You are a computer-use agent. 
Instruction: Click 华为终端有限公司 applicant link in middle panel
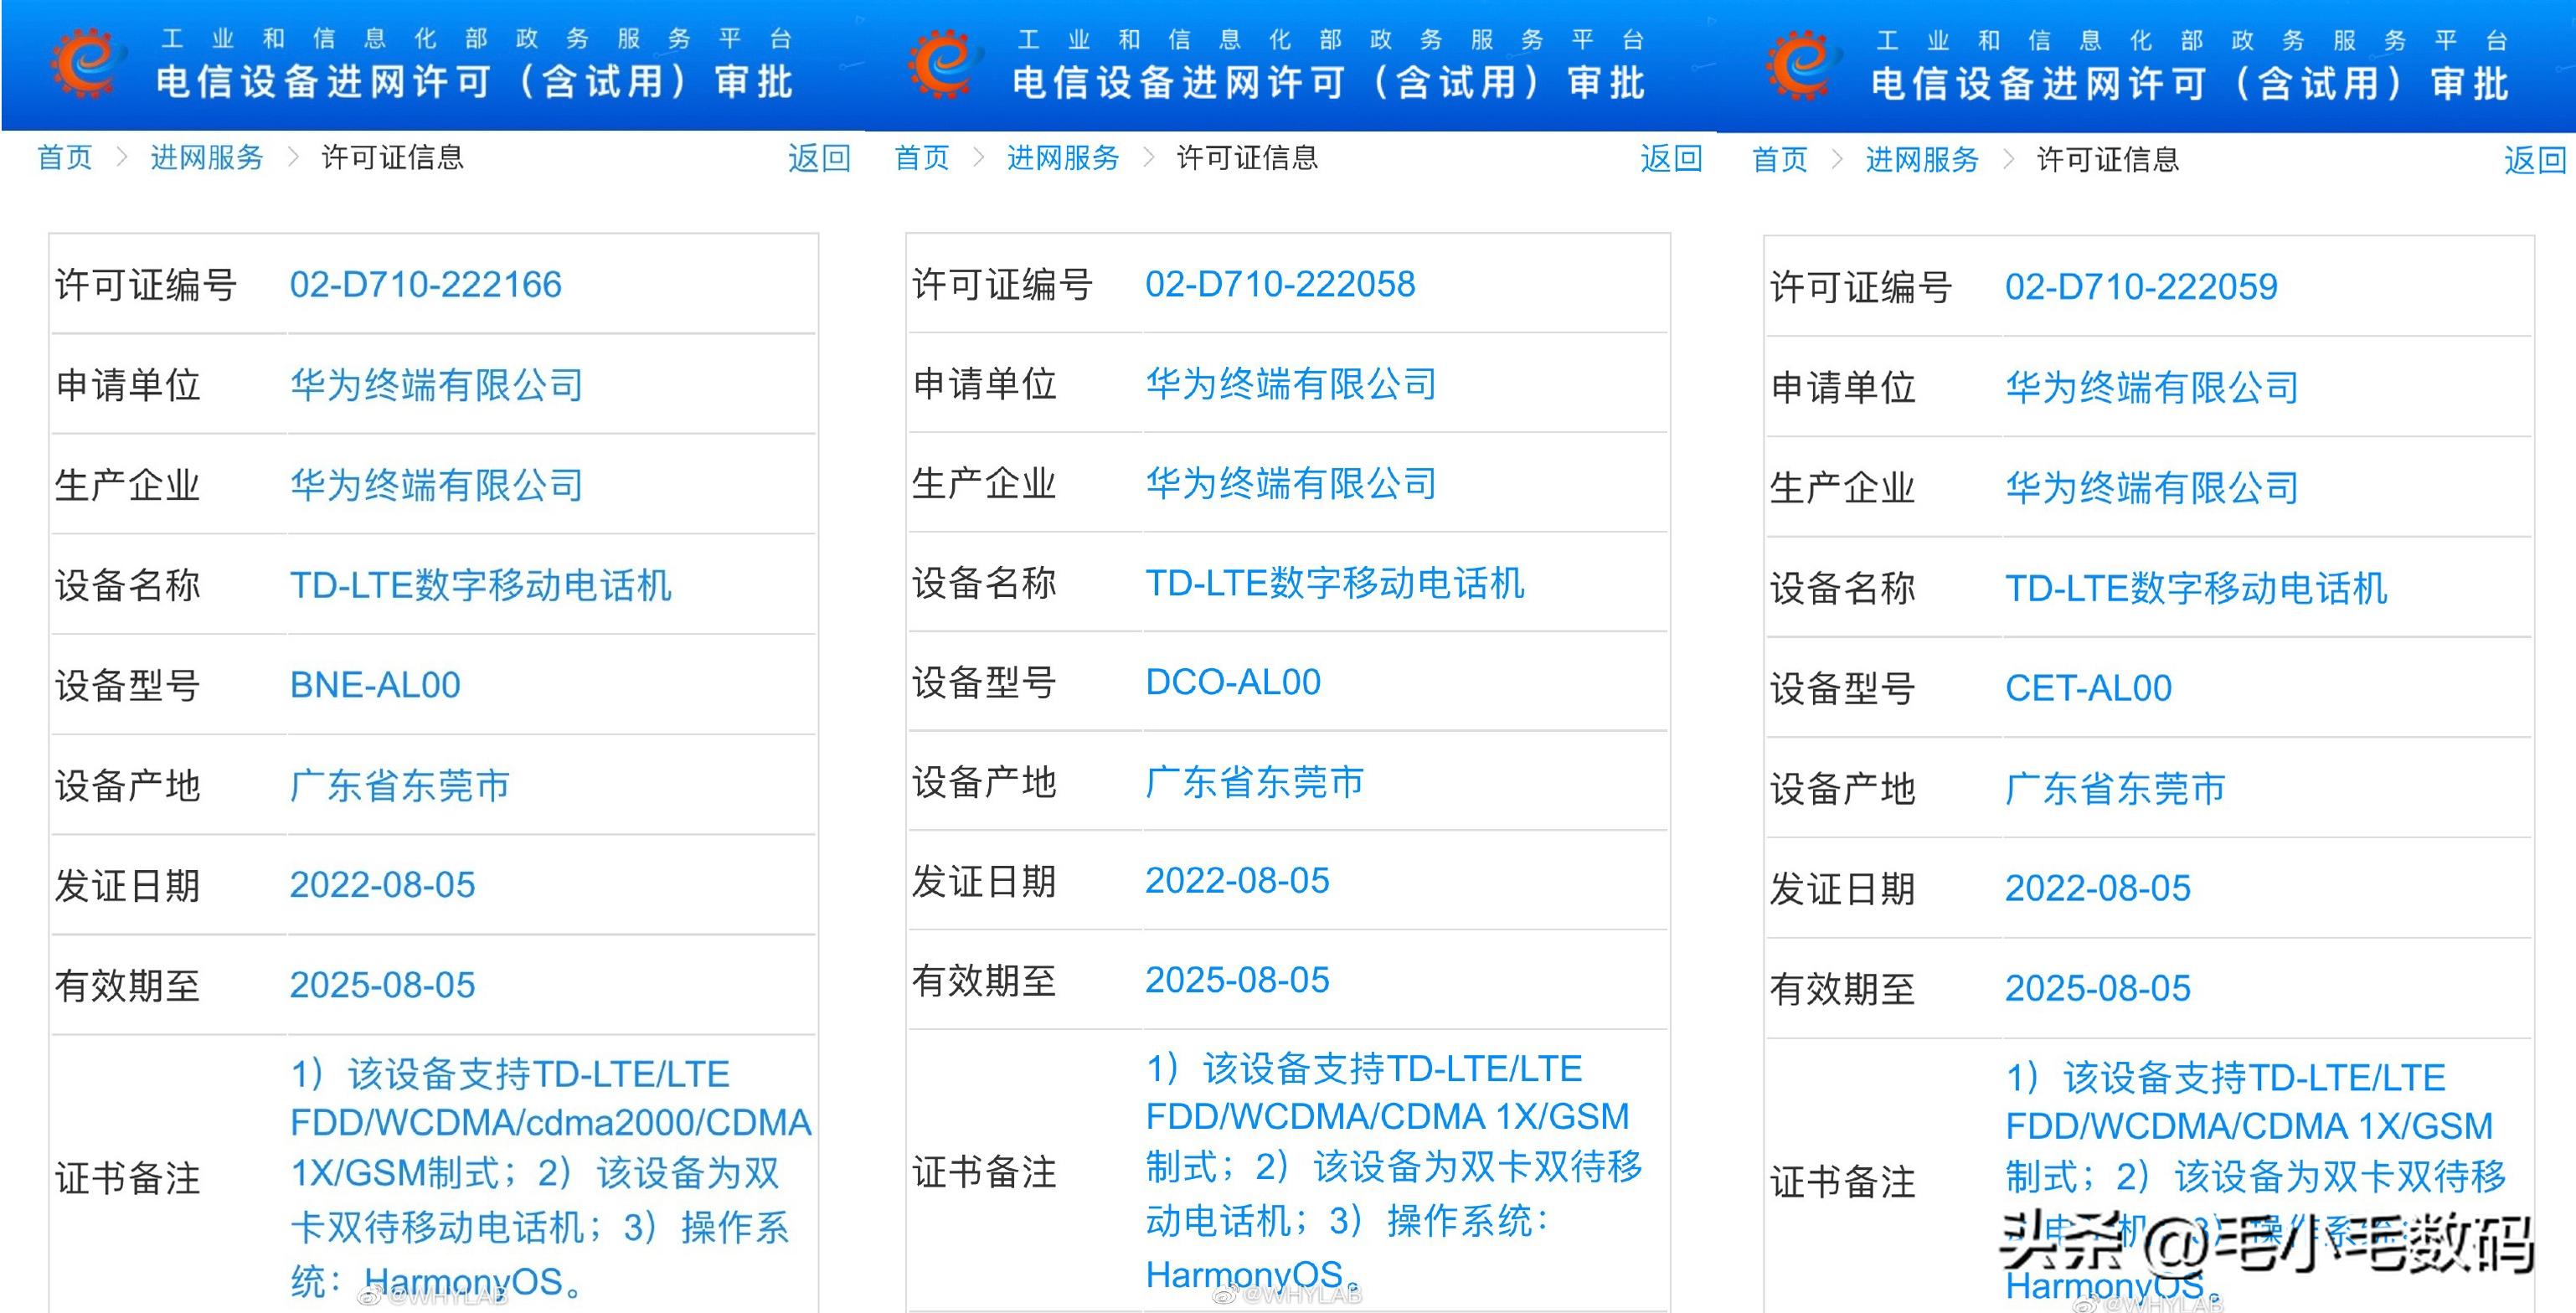[x=1290, y=383]
